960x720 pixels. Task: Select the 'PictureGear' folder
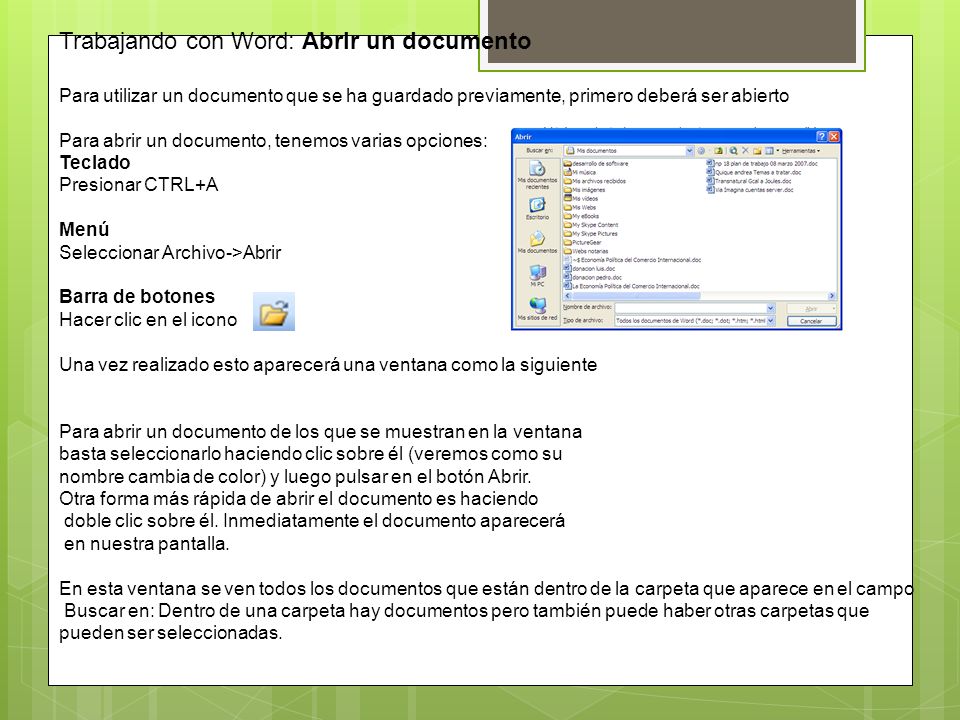tap(582, 242)
